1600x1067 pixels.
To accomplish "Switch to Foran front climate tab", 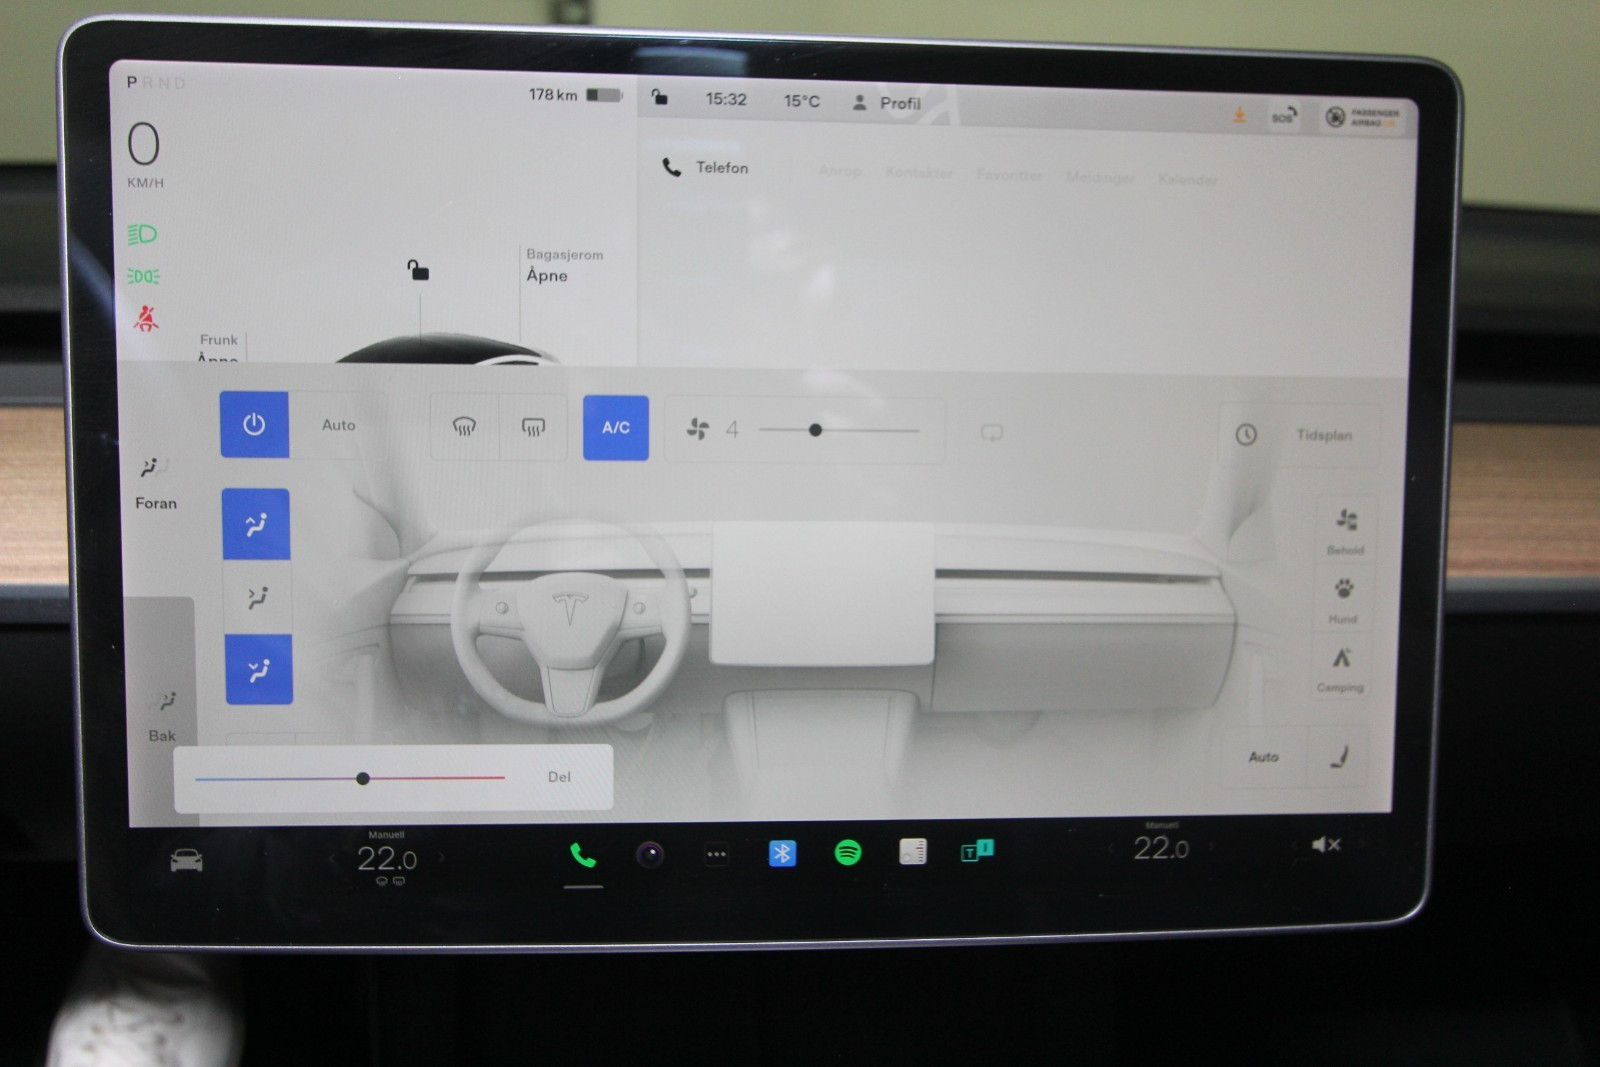I will (155, 483).
